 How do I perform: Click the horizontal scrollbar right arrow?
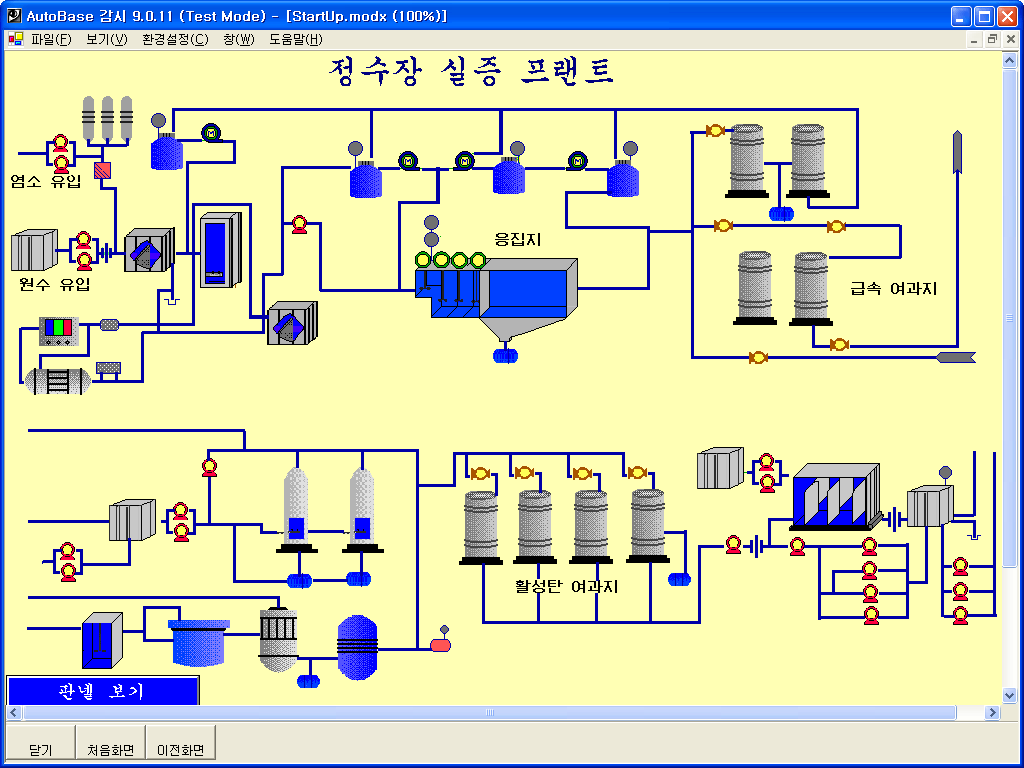[x=992, y=713]
